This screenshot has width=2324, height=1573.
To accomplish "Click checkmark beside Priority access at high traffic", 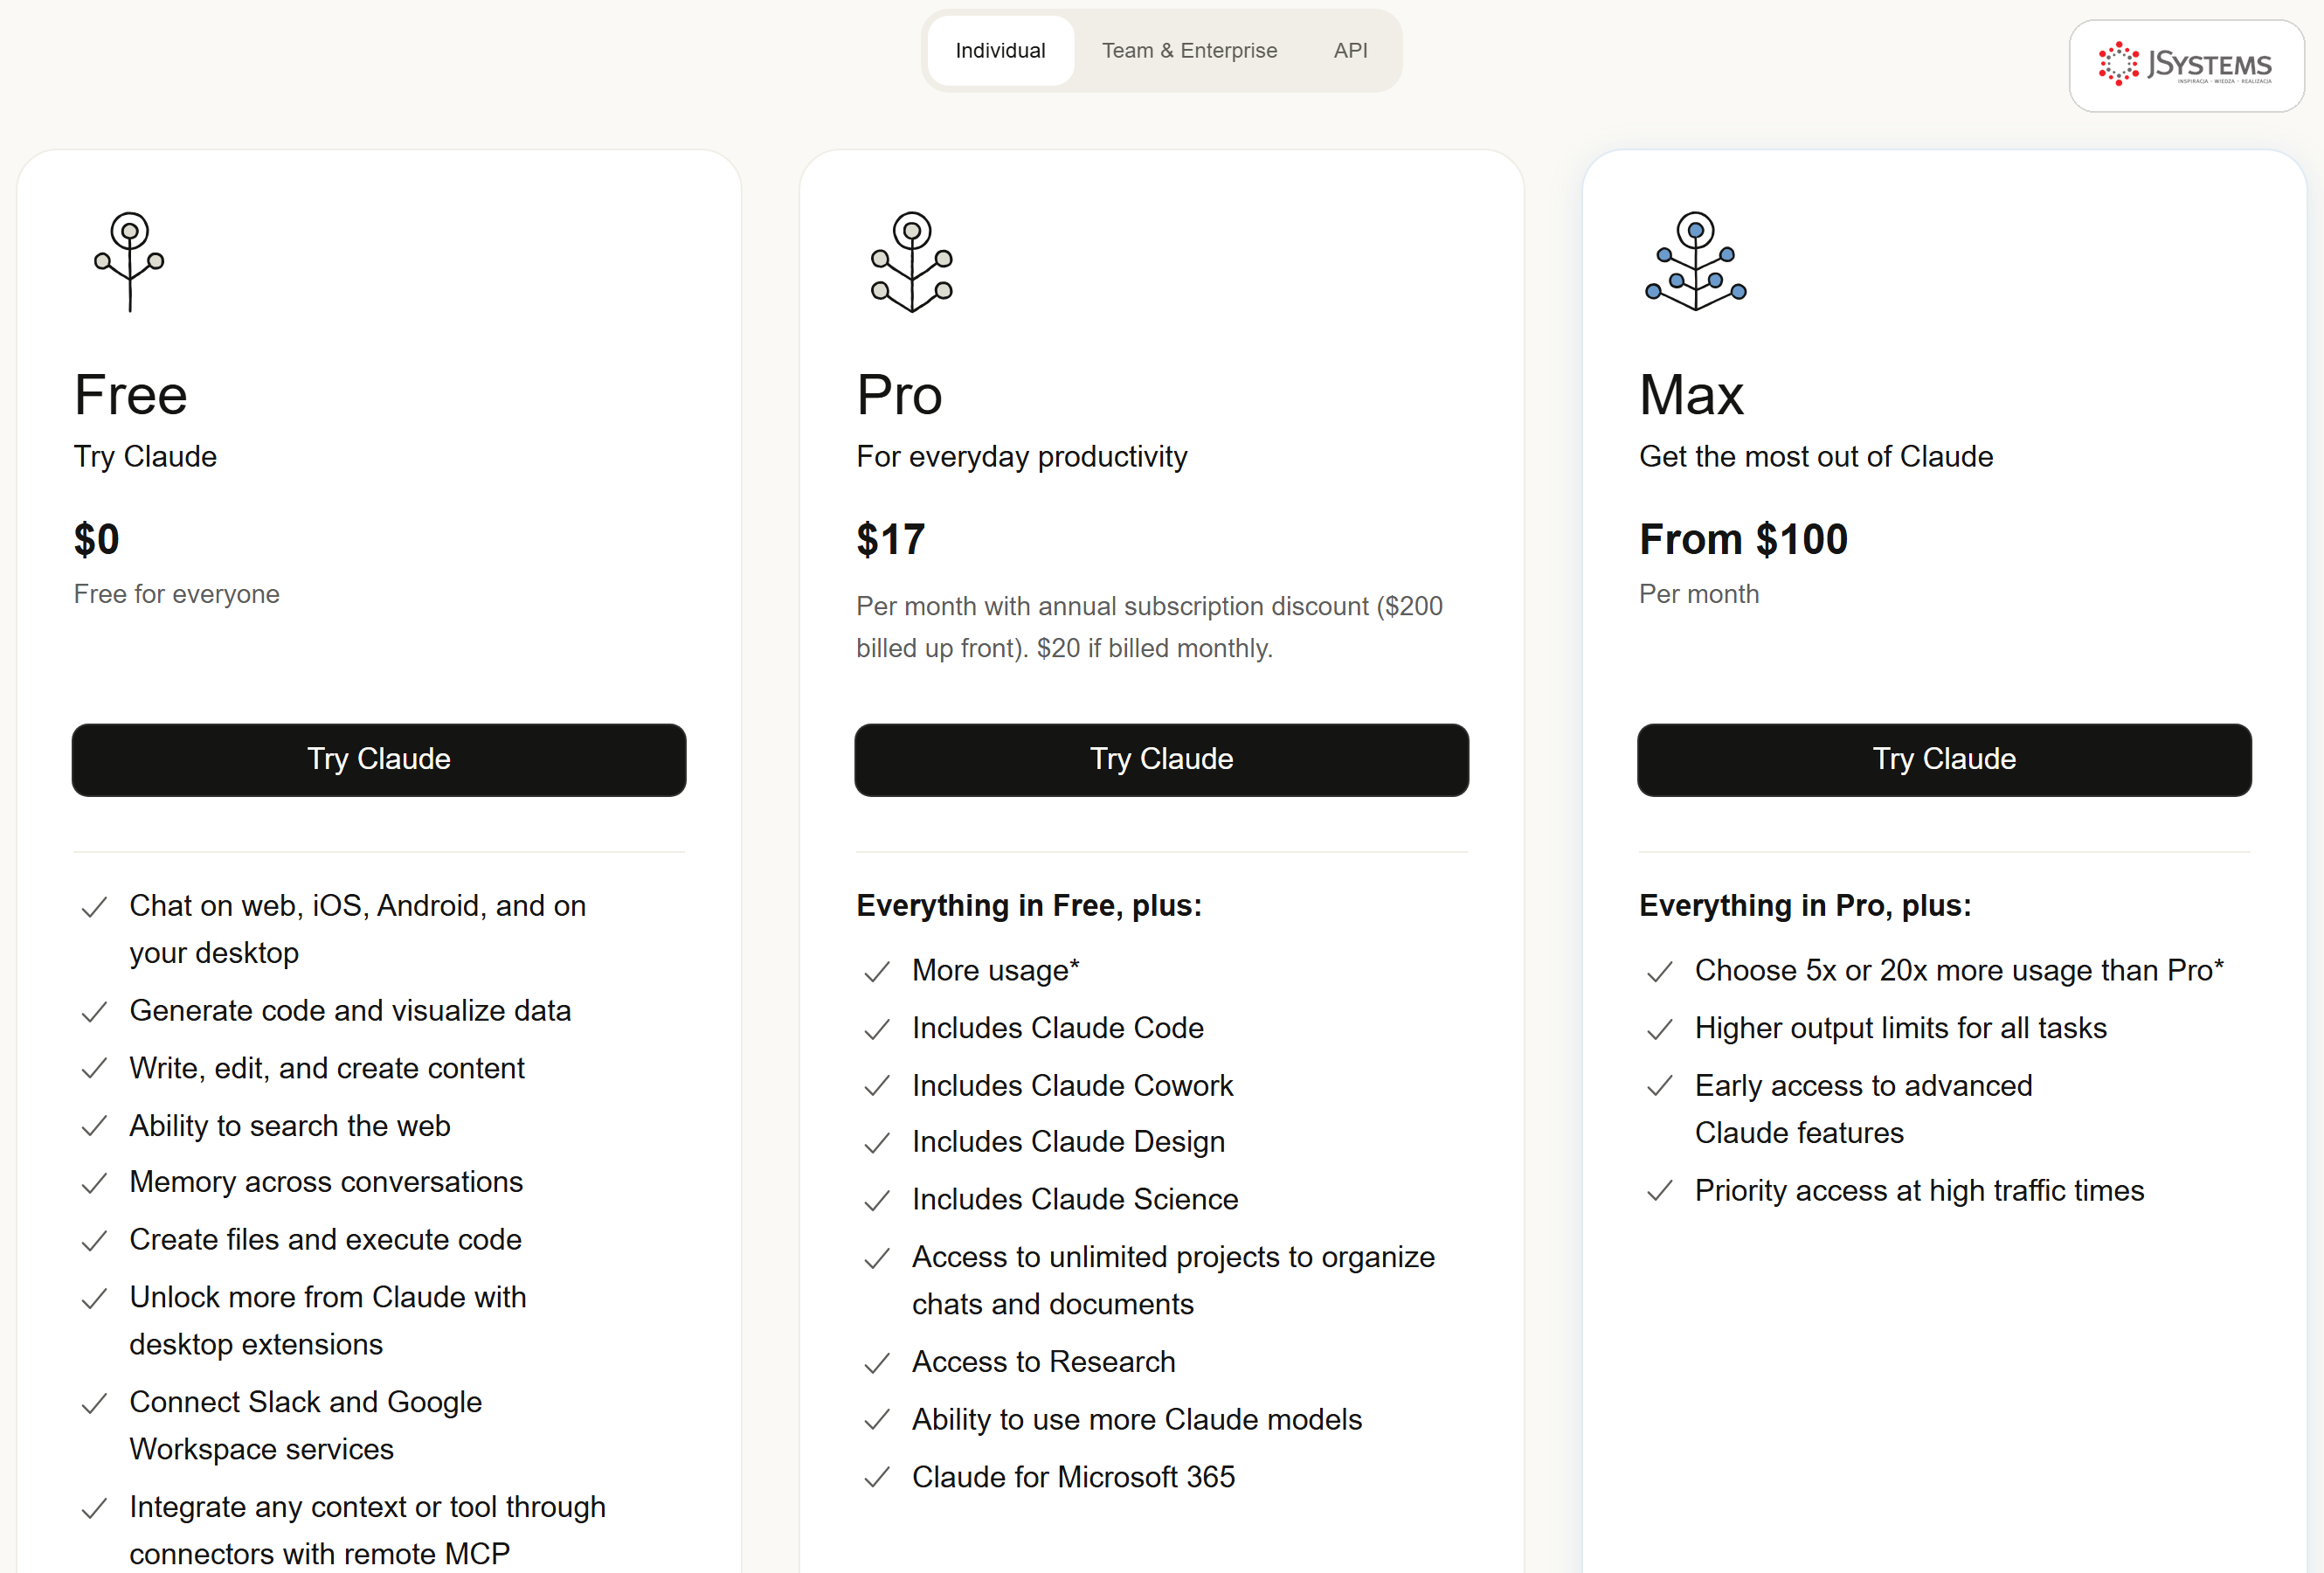I will click(x=1660, y=1191).
